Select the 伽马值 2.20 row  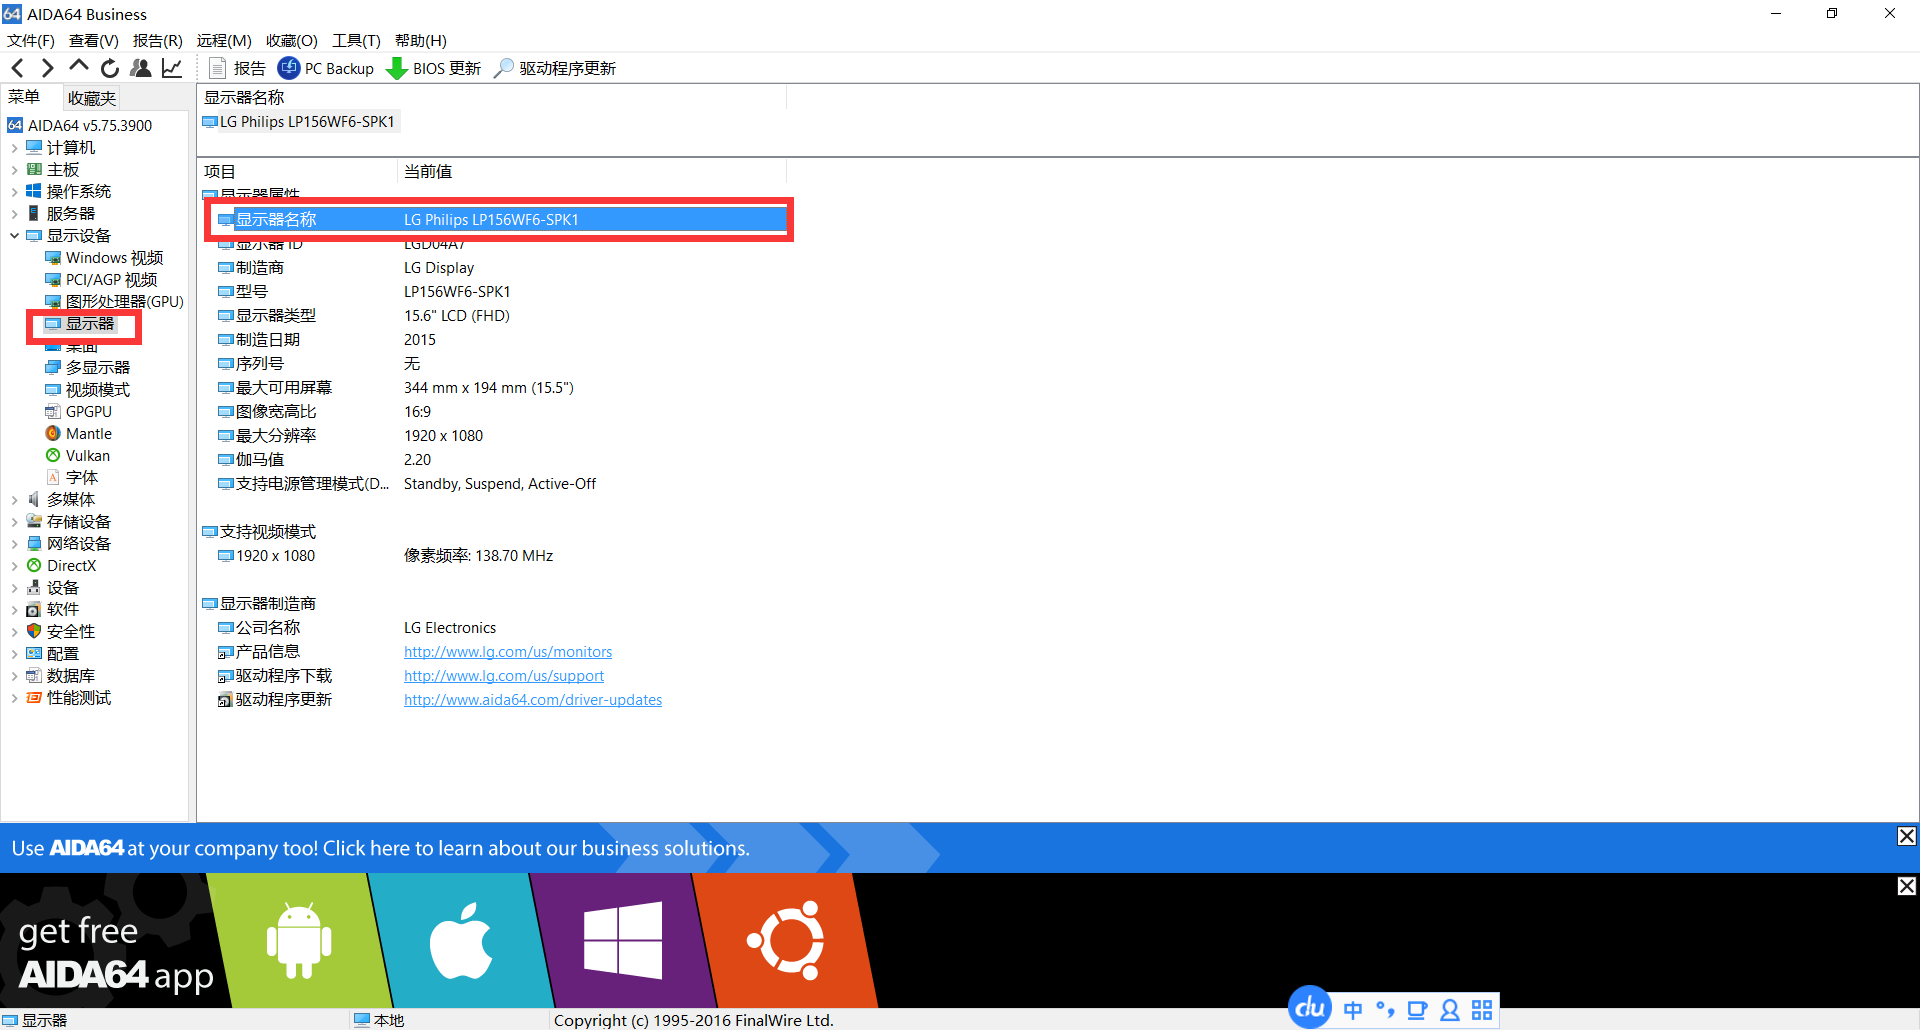[x=502, y=460]
